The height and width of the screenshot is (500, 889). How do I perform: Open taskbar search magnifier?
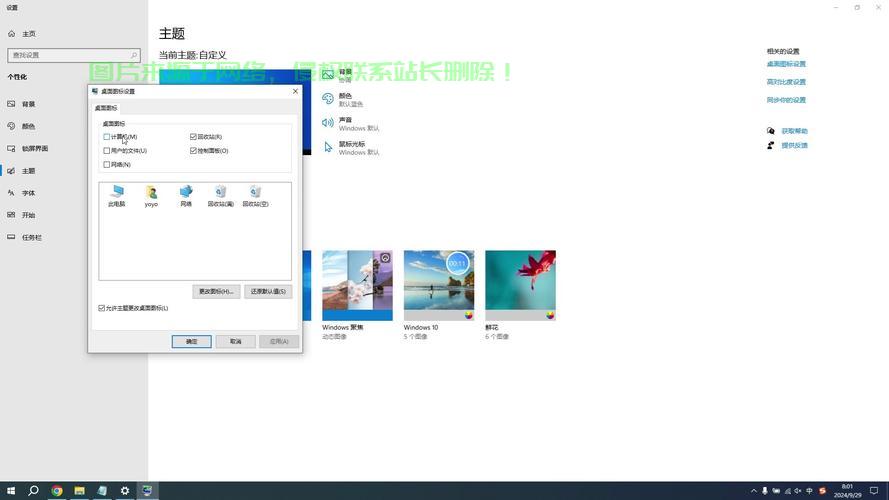[x=33, y=490]
